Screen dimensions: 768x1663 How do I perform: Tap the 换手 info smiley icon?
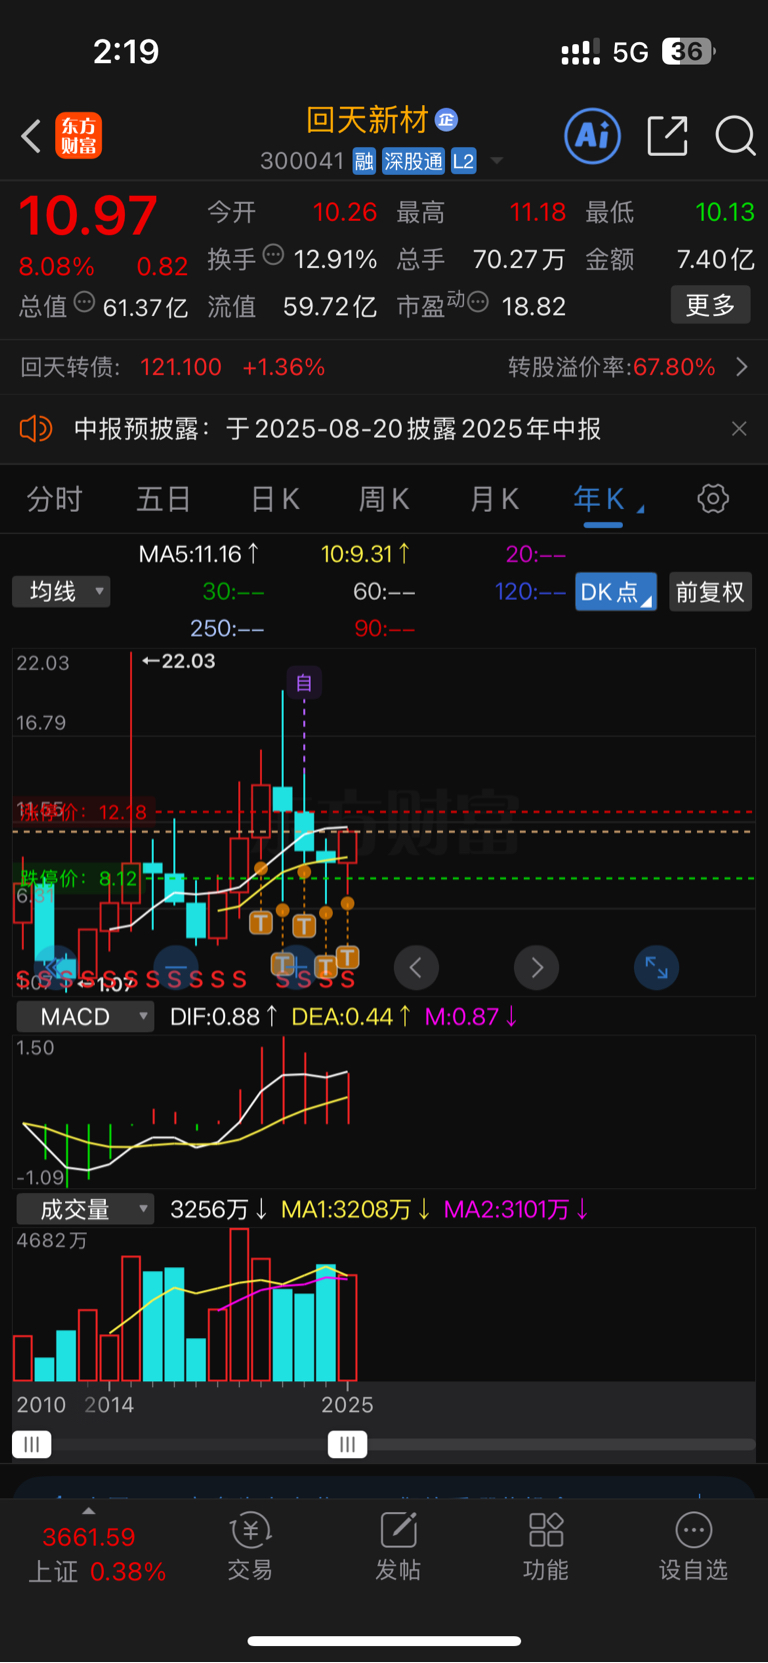click(273, 255)
